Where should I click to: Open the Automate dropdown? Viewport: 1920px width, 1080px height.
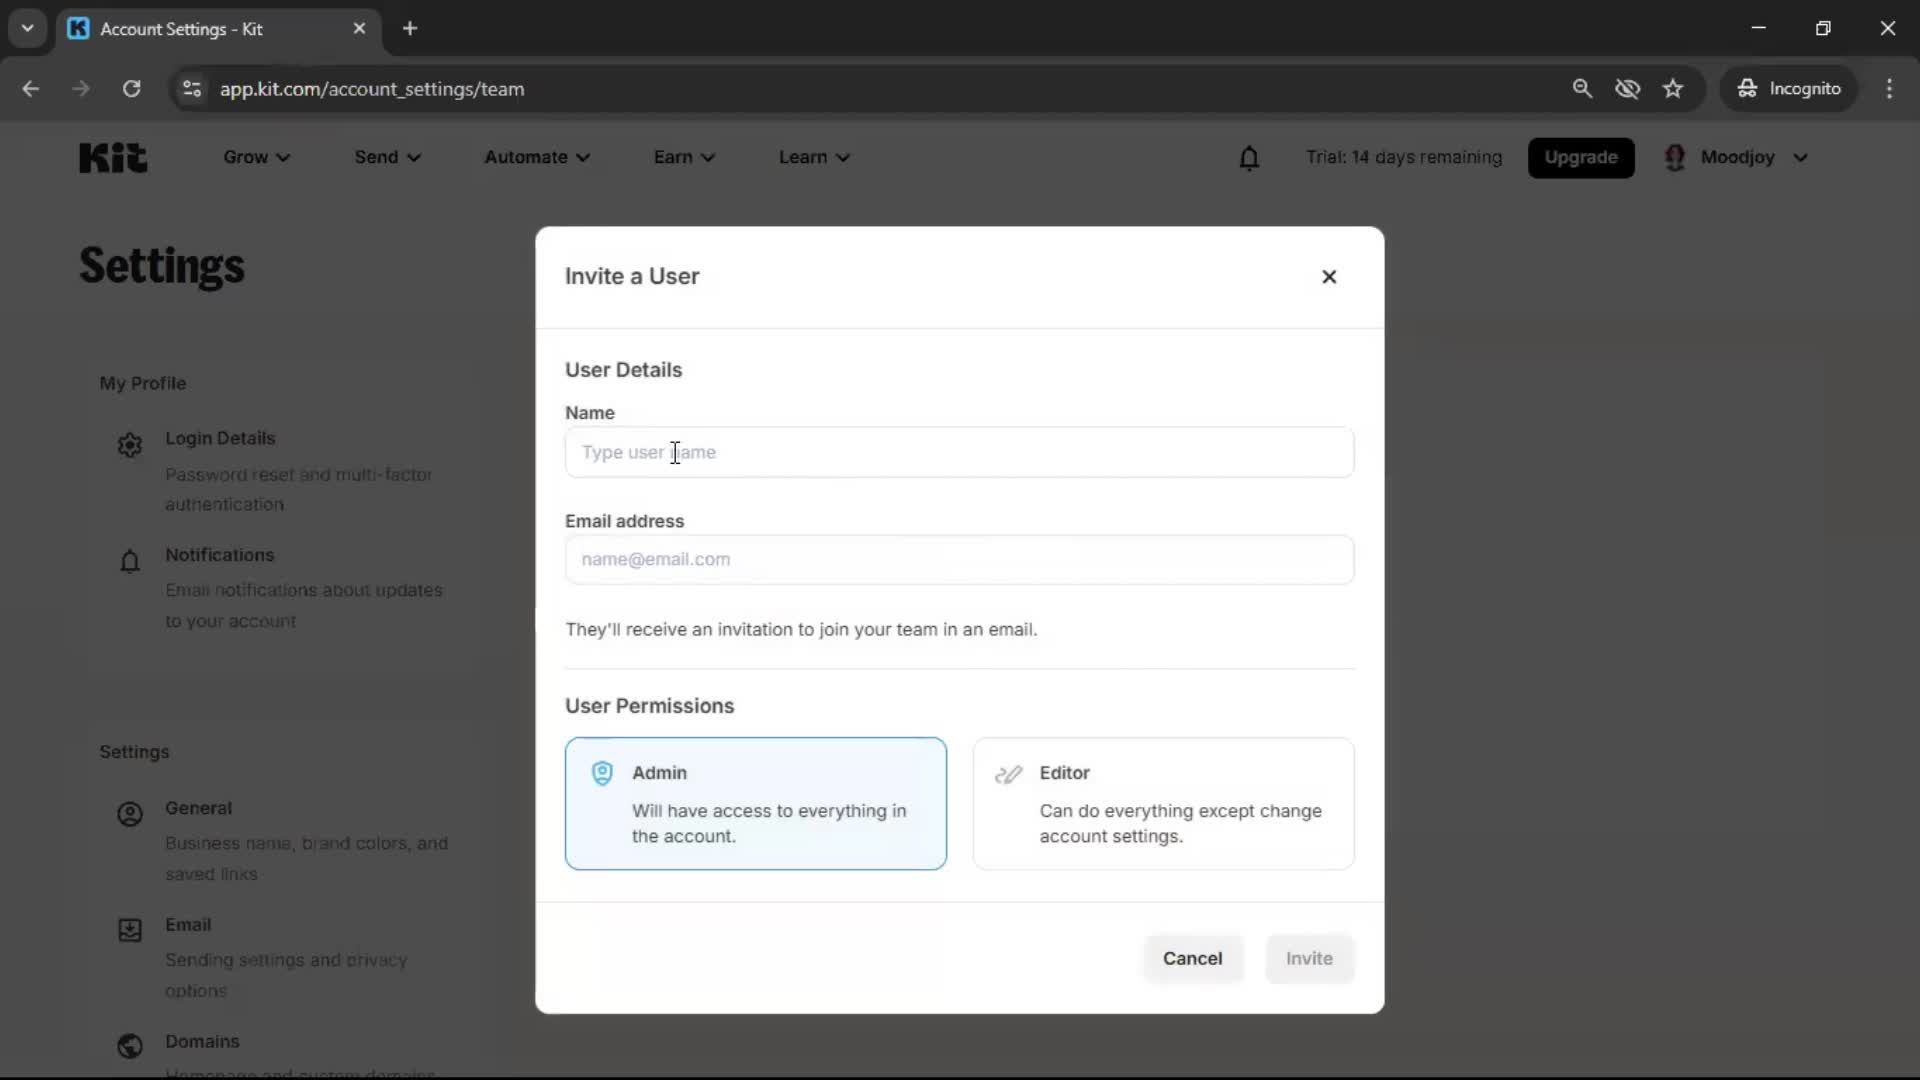537,157
